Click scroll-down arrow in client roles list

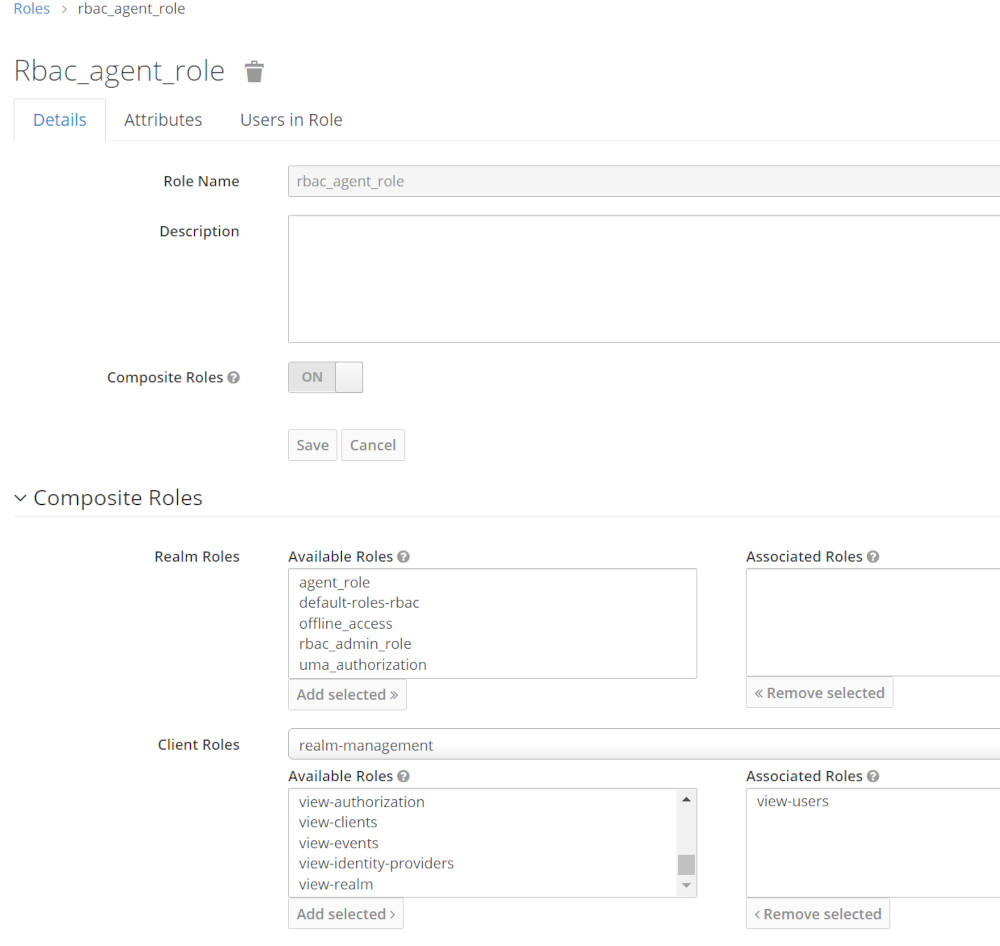pos(686,885)
